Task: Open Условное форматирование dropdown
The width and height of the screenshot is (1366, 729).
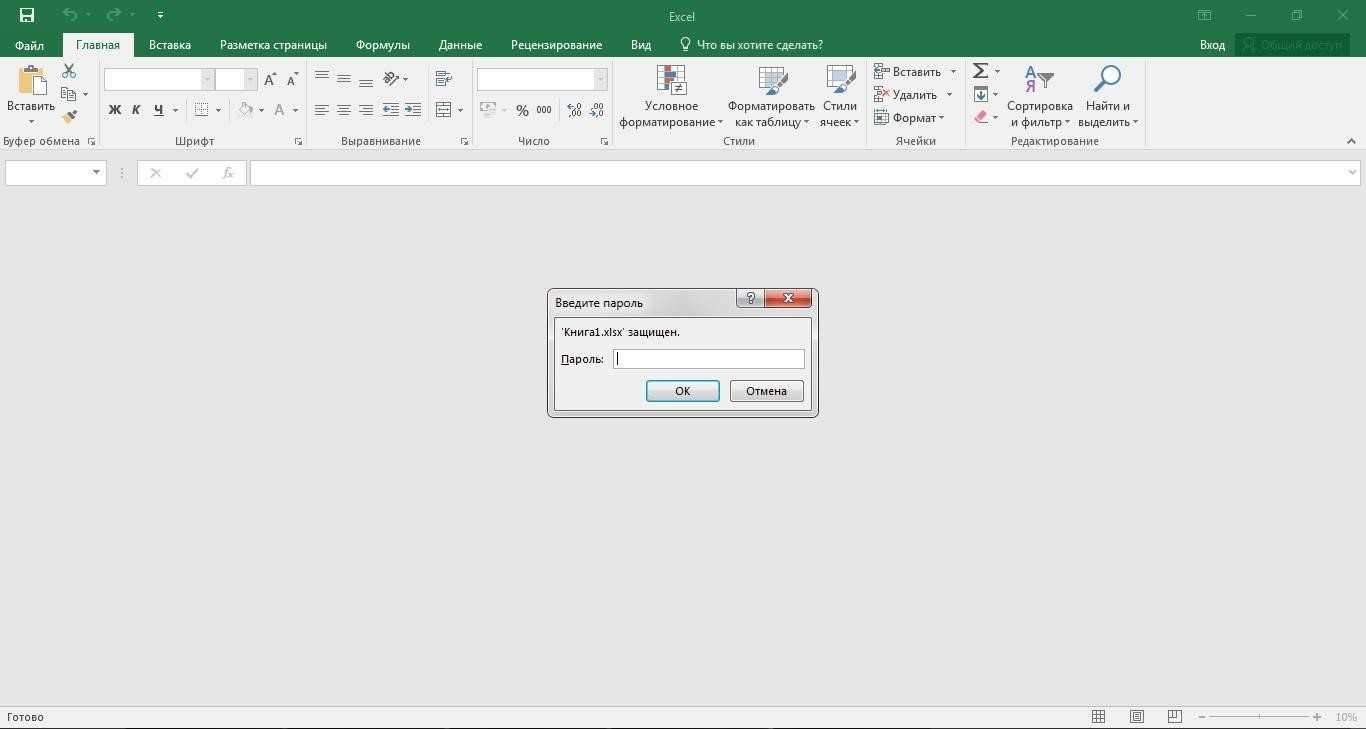Action: coord(671,97)
